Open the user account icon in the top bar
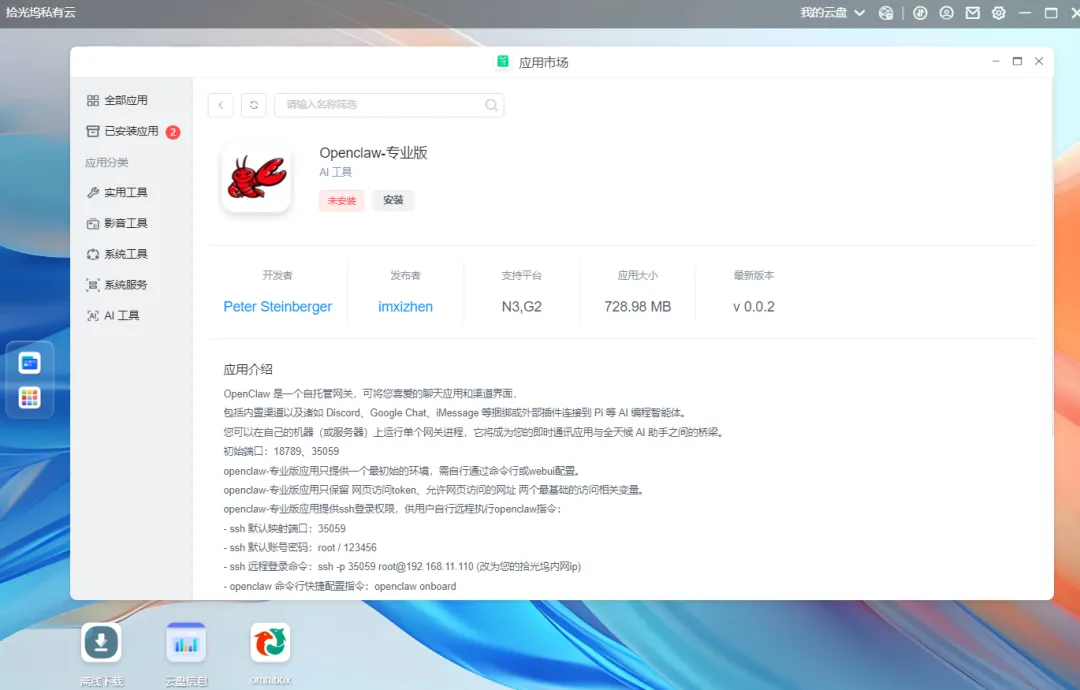1080x690 pixels. pyautogui.click(x=946, y=13)
